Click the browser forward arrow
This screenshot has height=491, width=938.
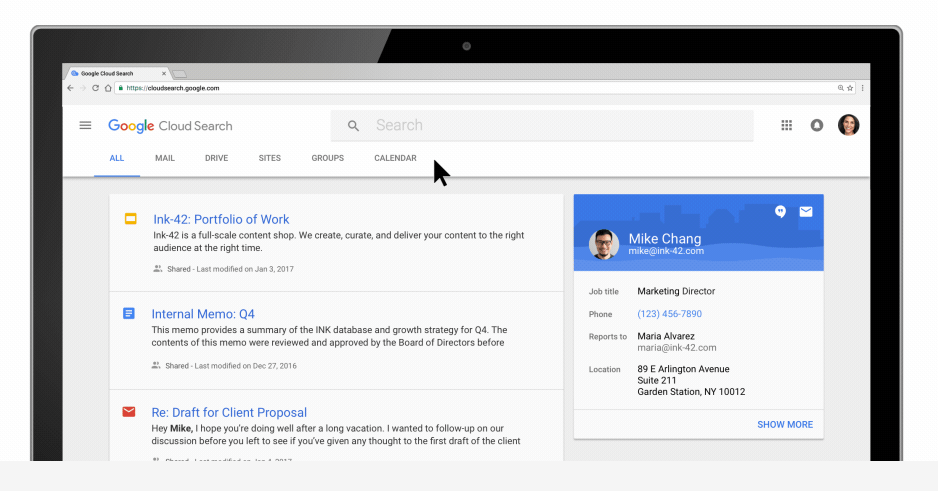pos(83,88)
